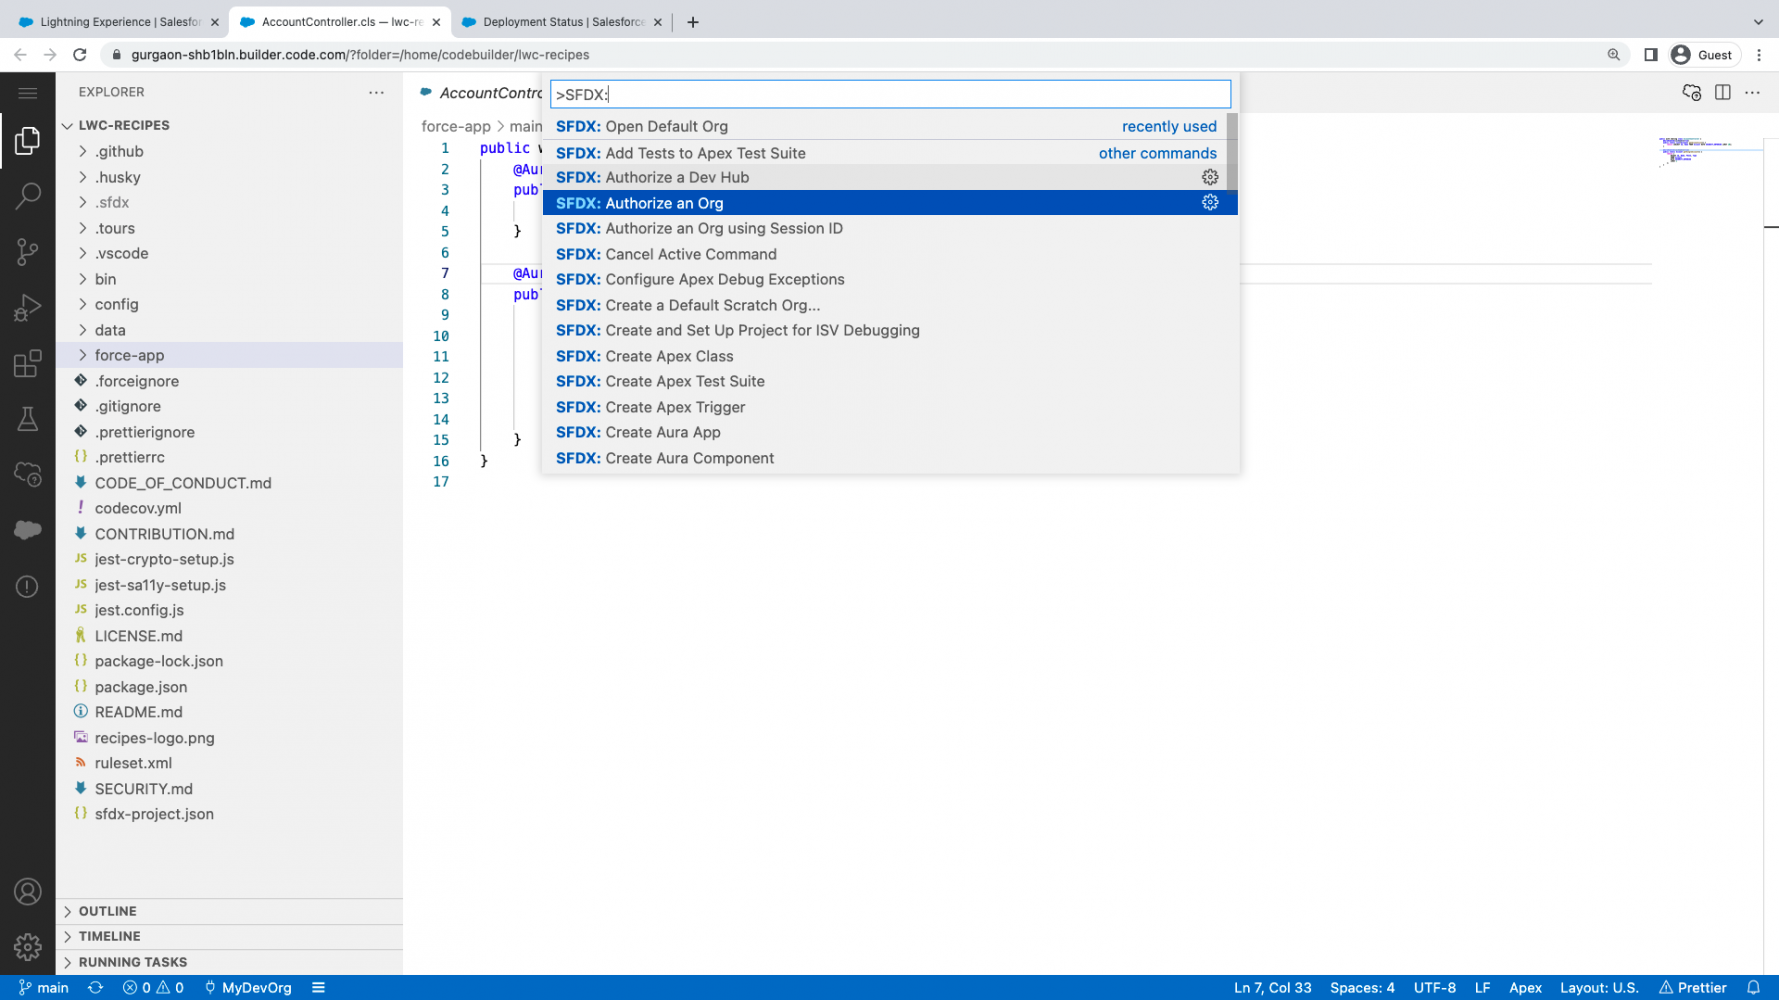1779x1000 pixels.
Task: Toggle browser side panel icon
Action: [1651, 55]
